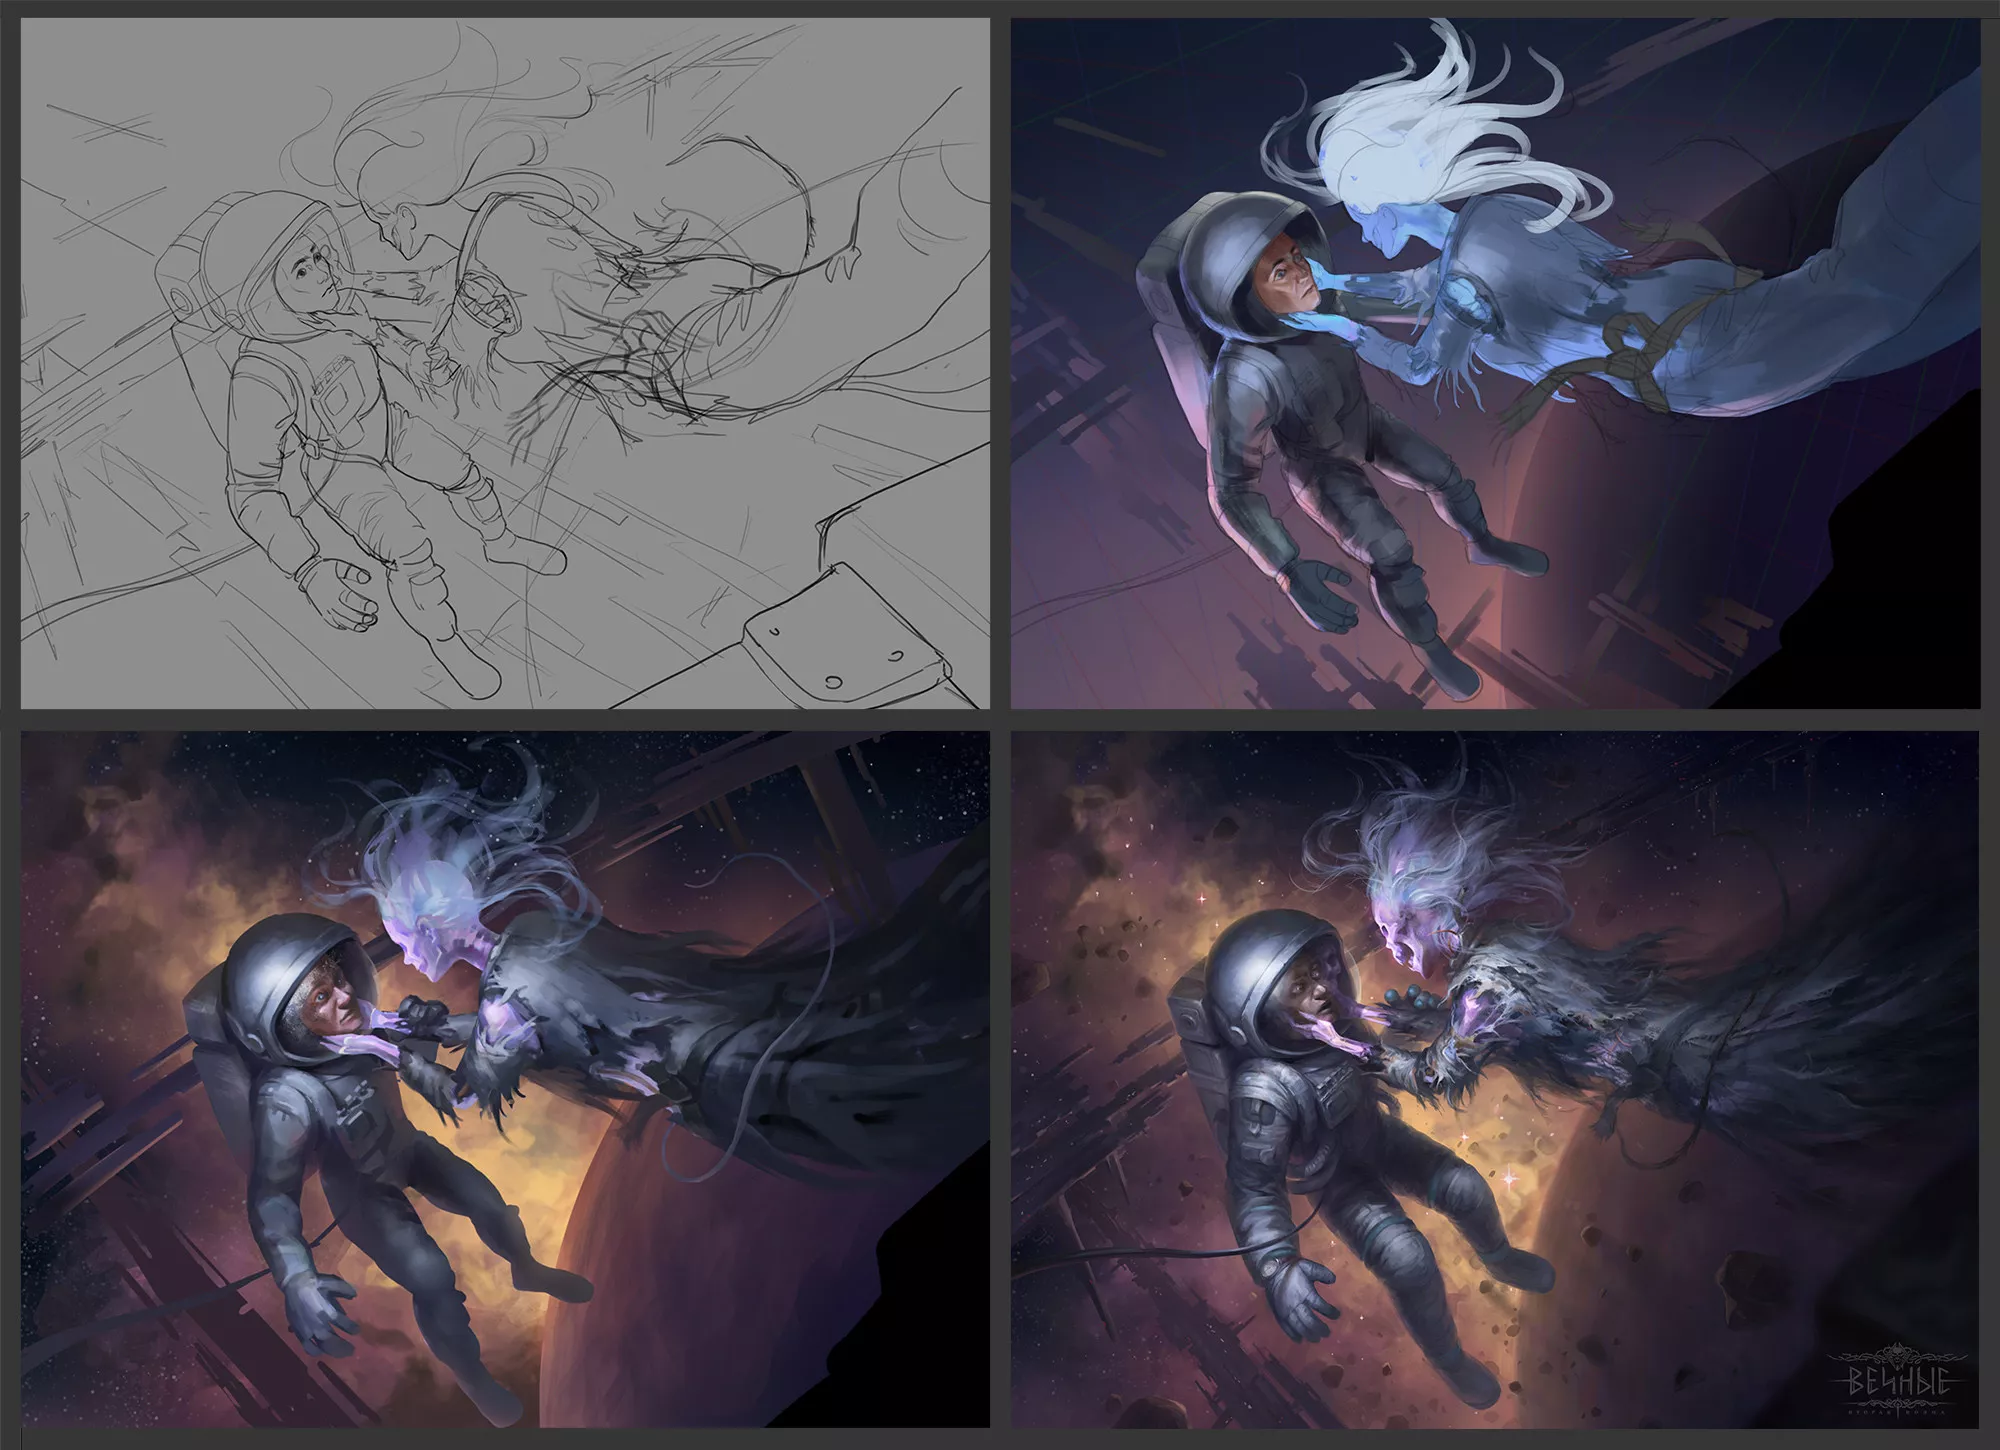Viewport: 2000px width, 1450px height.
Task: Open the bottom-left rendered painting panel
Action: 505,1080
